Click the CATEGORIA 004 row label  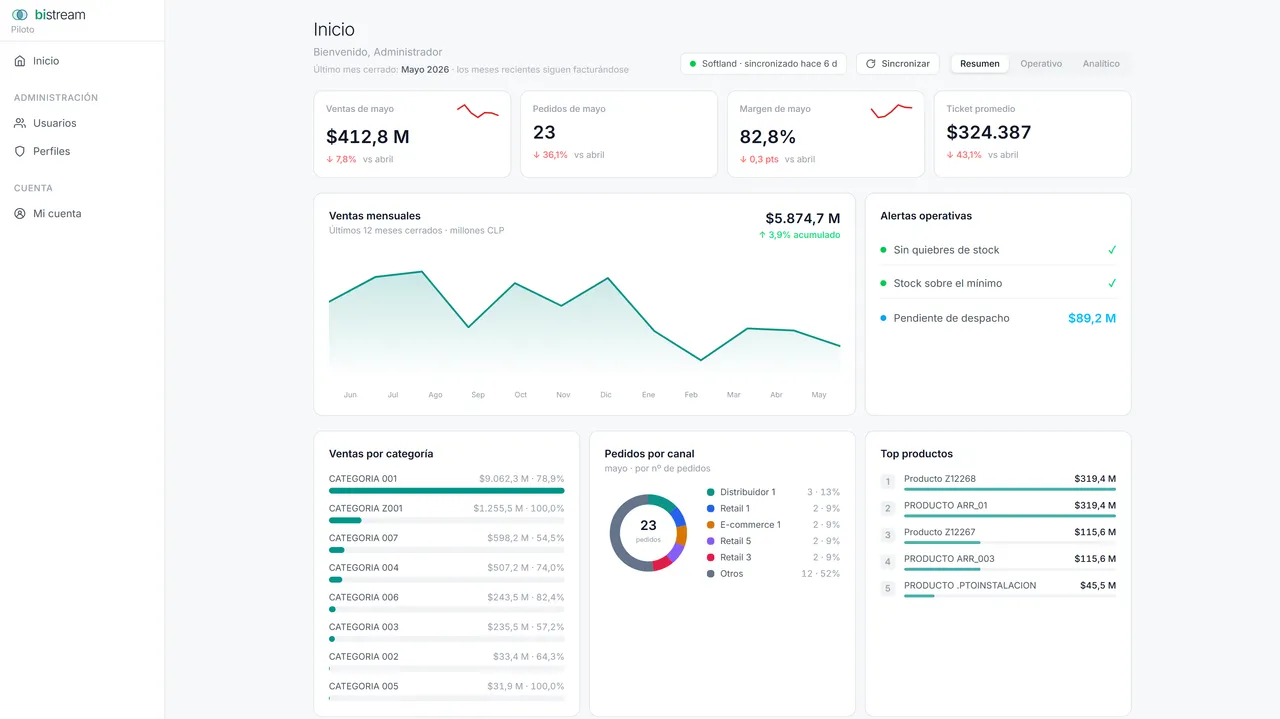pyautogui.click(x=363, y=568)
